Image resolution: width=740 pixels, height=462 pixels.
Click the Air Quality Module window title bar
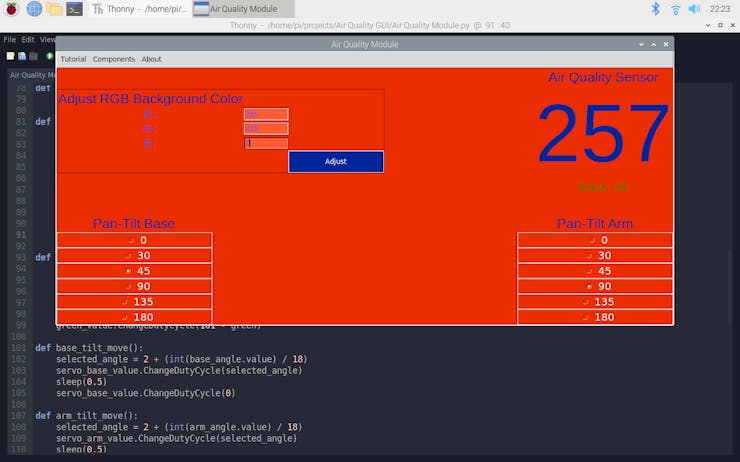click(x=364, y=44)
